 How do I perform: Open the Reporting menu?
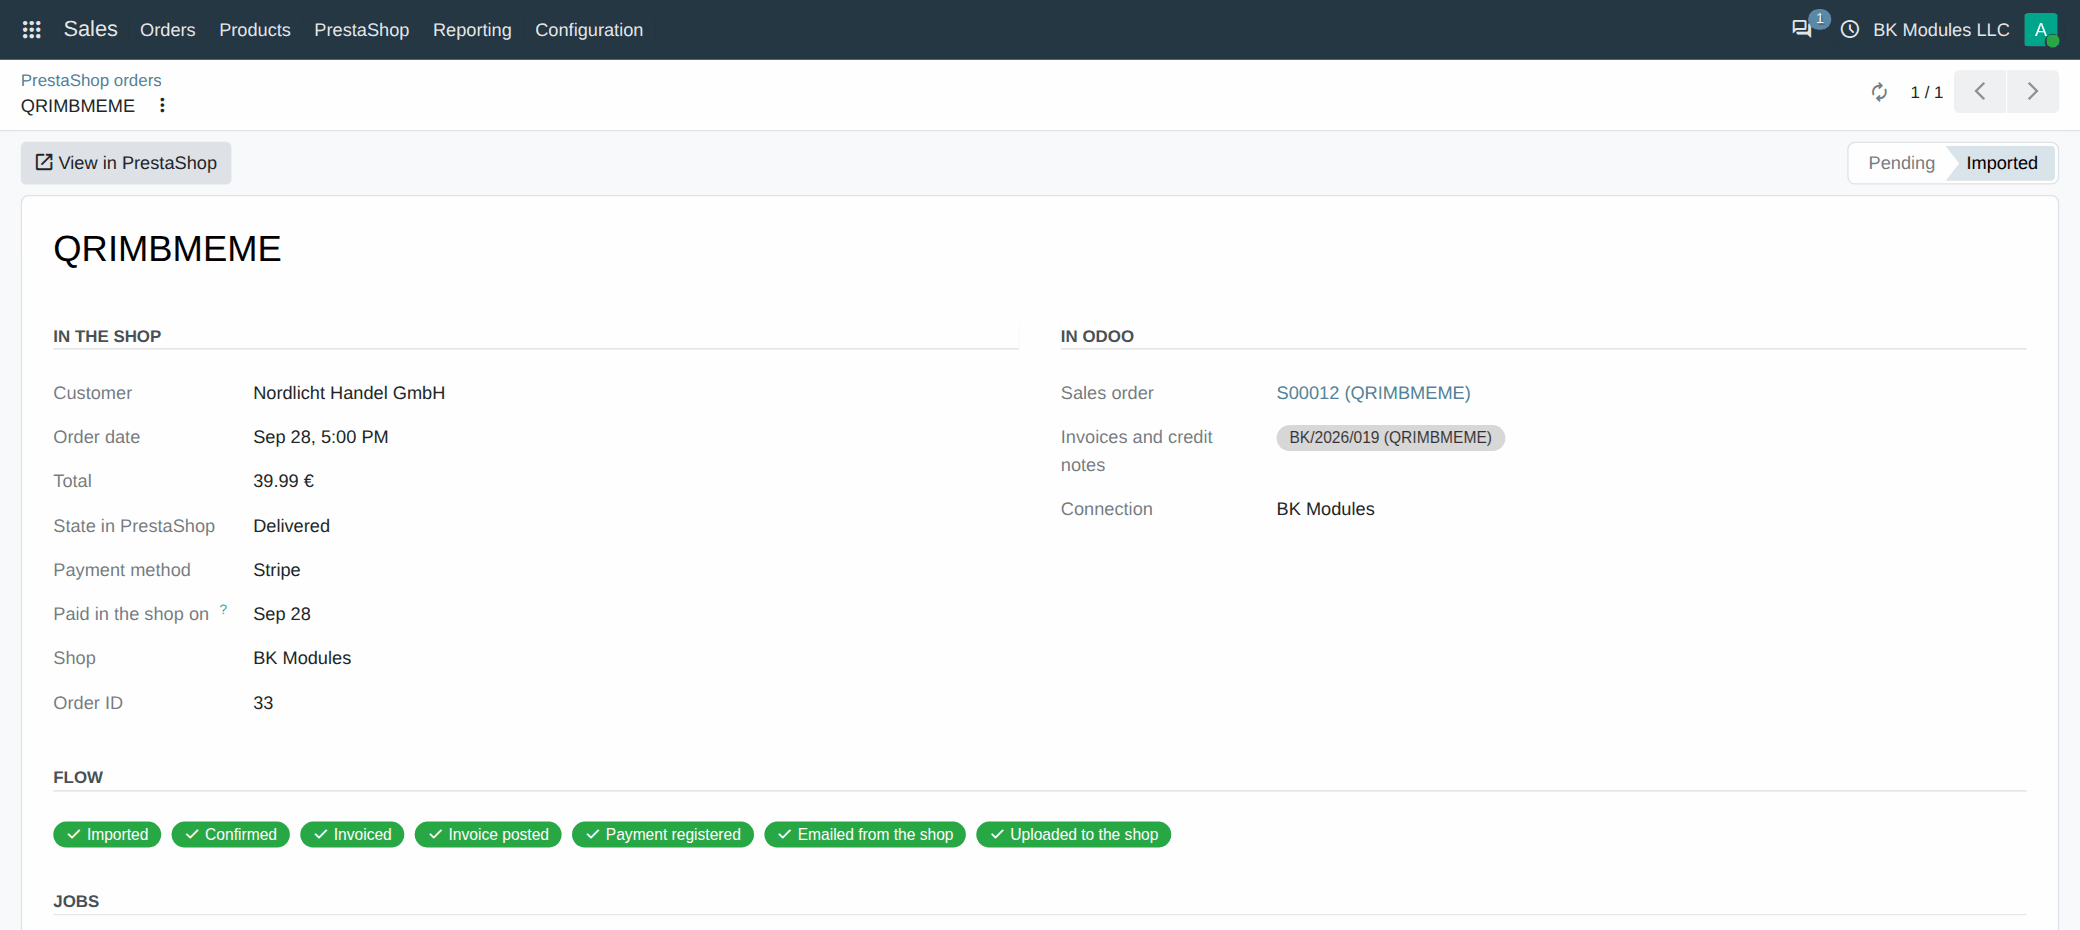472,30
